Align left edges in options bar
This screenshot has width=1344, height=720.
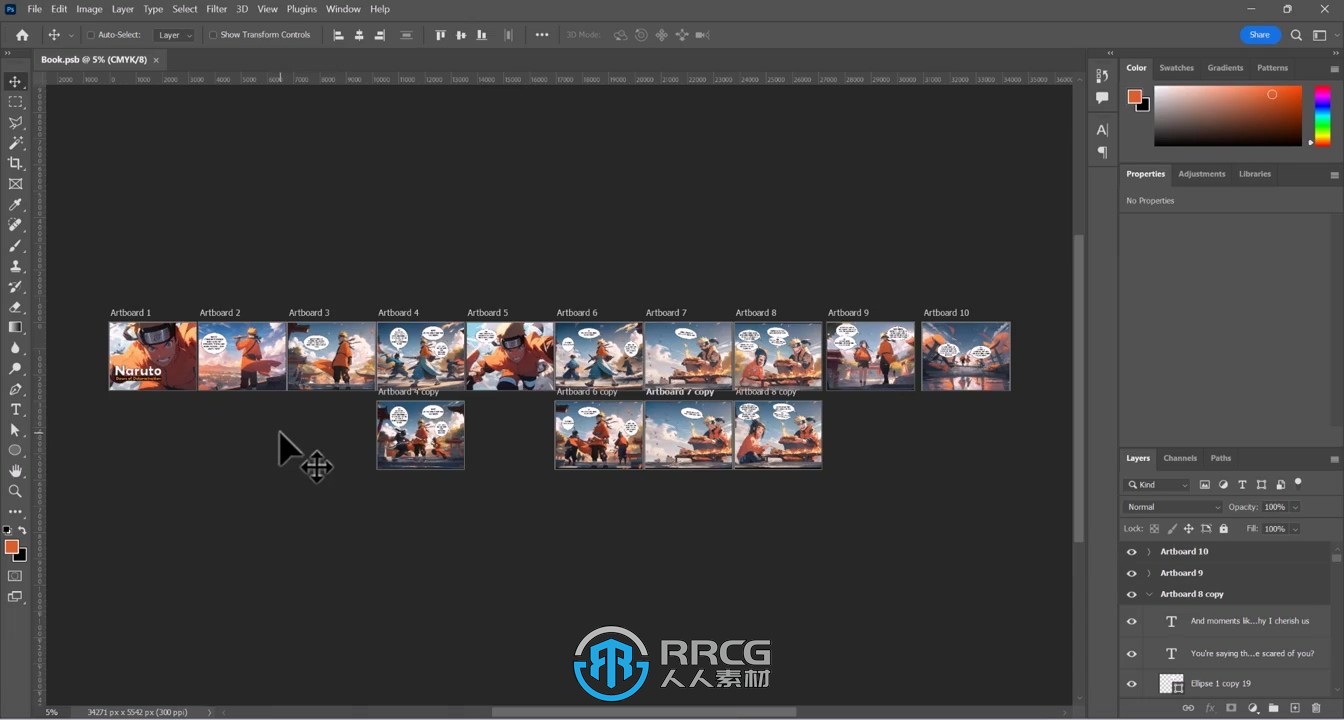(x=338, y=35)
